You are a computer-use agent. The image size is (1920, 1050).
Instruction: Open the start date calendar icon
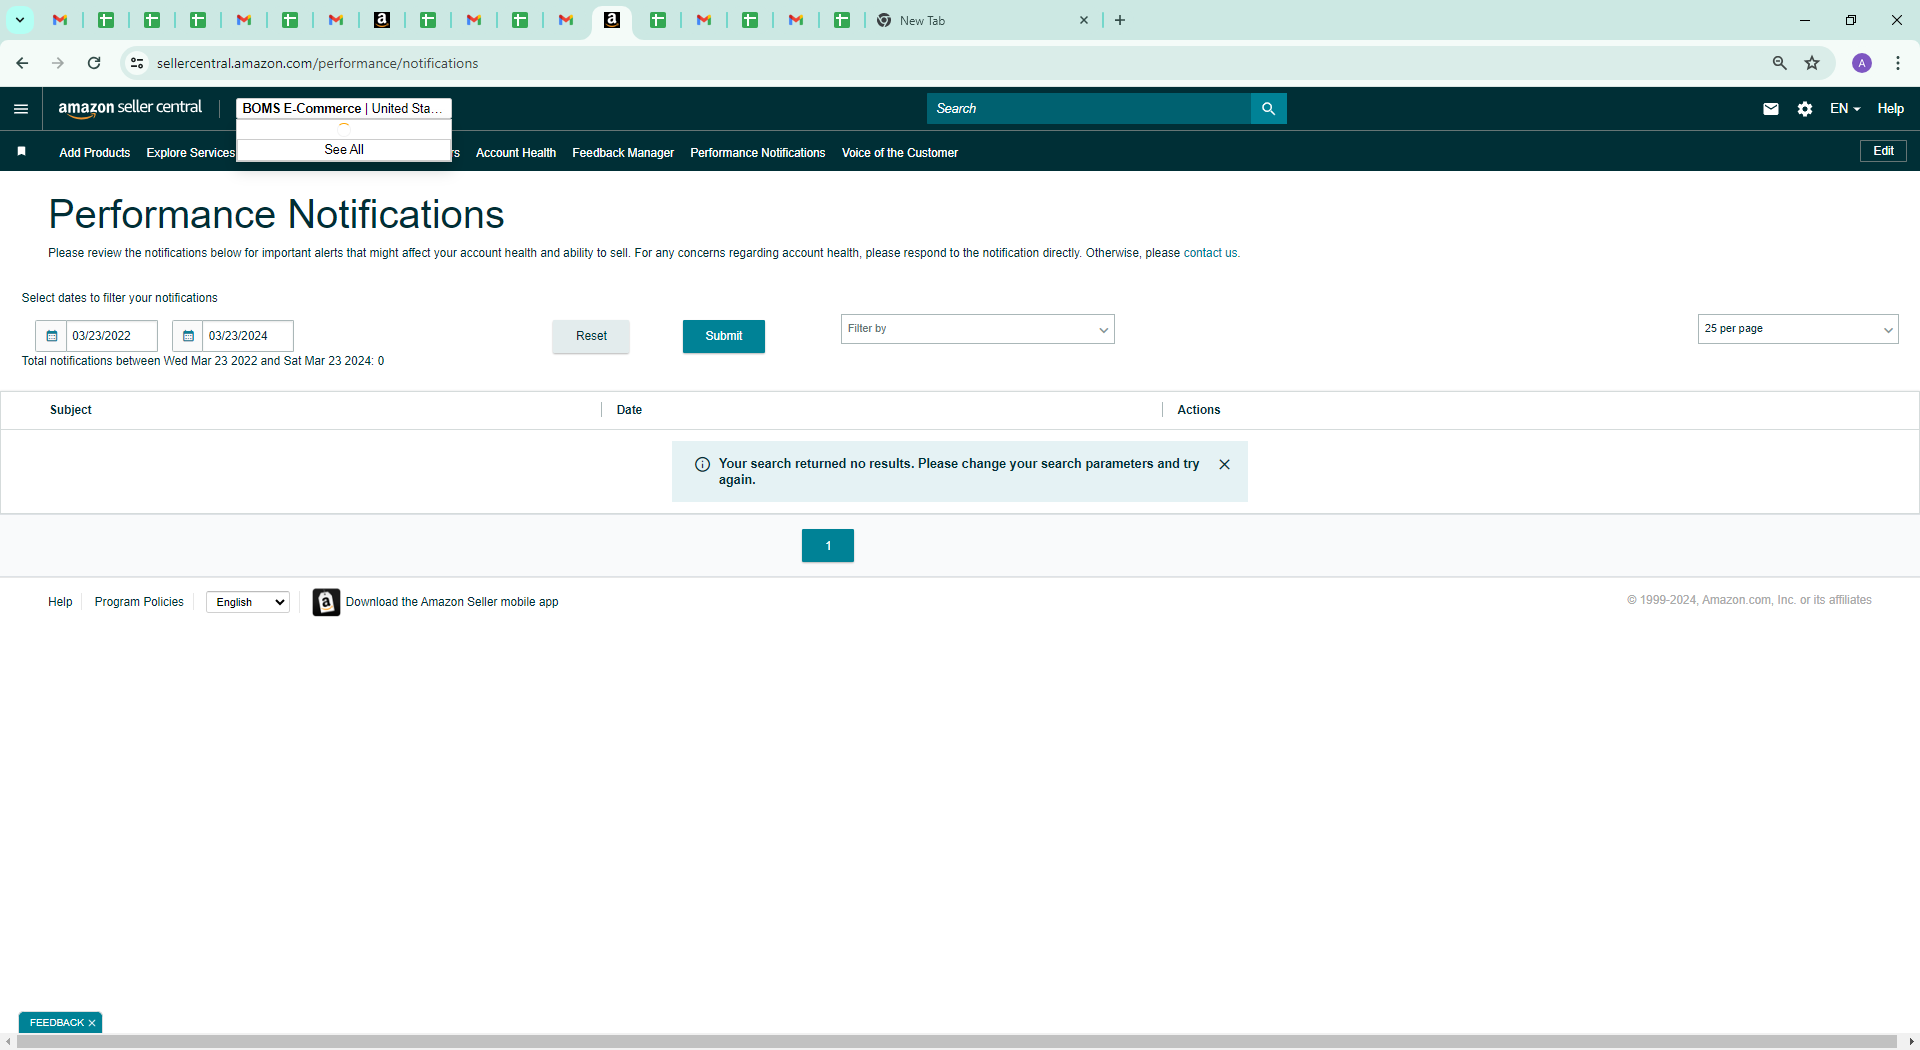point(51,336)
